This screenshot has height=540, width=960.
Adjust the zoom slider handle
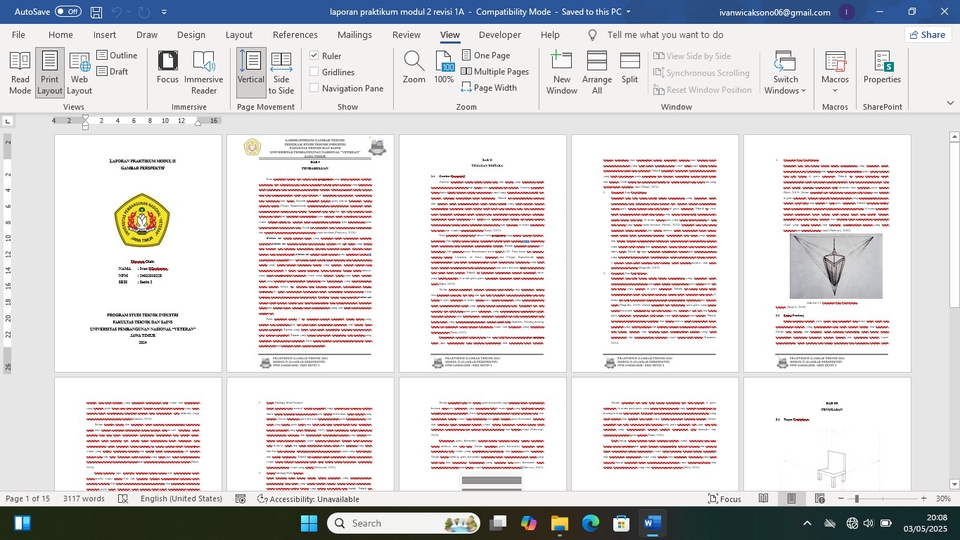pyautogui.click(x=857, y=499)
